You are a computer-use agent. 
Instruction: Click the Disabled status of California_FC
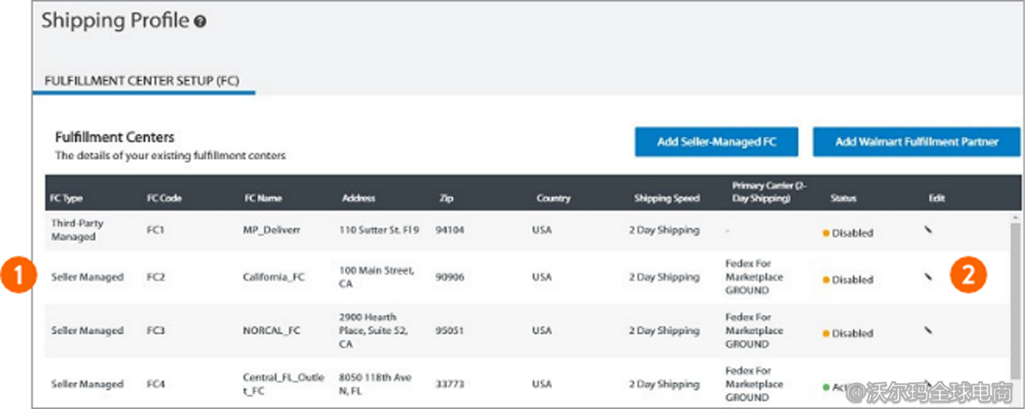(x=852, y=280)
